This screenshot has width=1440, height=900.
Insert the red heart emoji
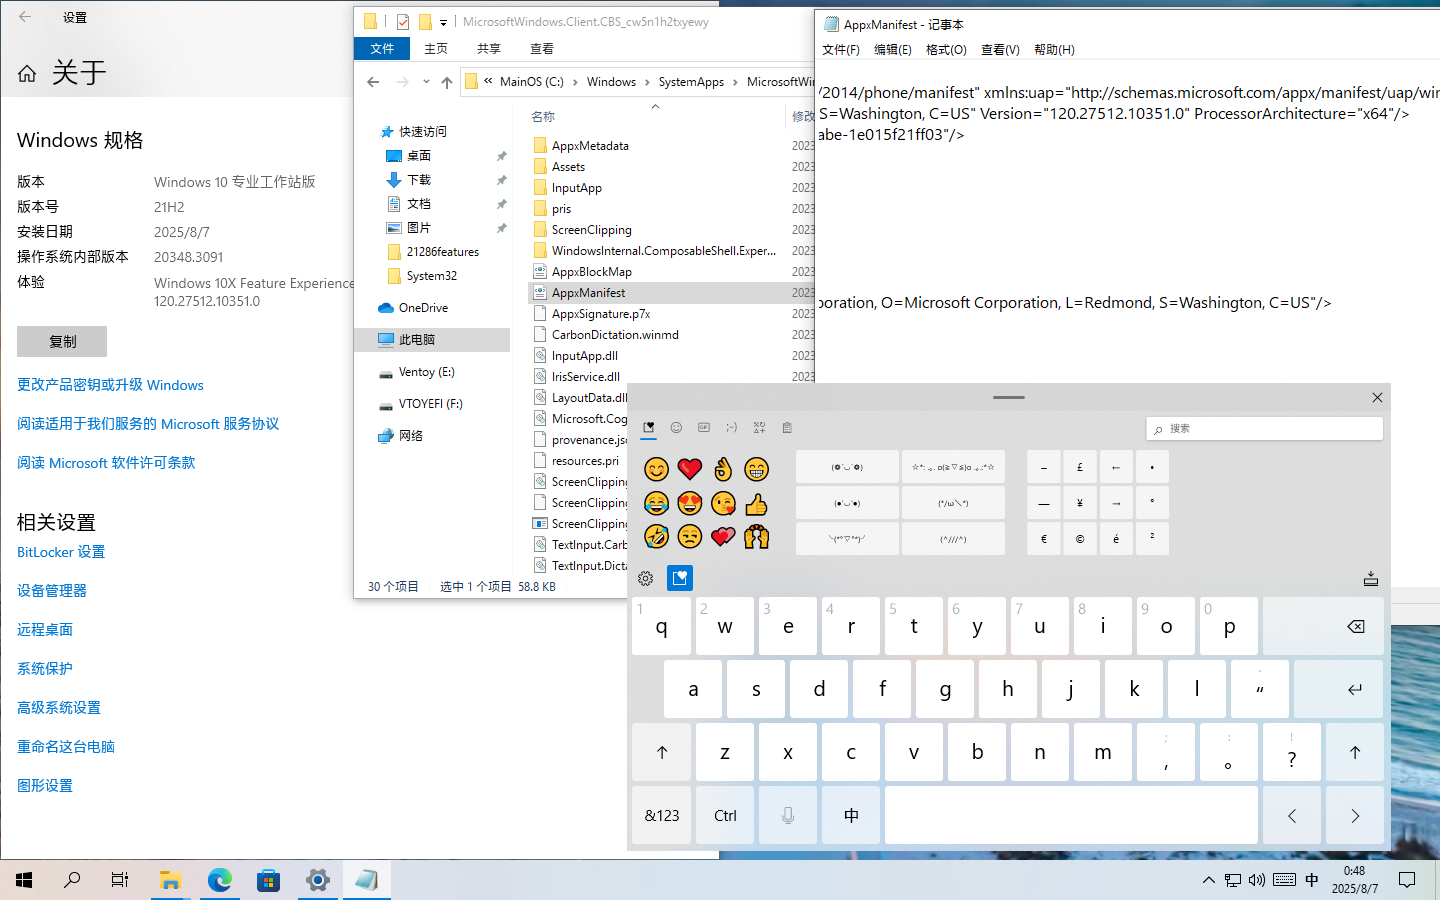690,469
